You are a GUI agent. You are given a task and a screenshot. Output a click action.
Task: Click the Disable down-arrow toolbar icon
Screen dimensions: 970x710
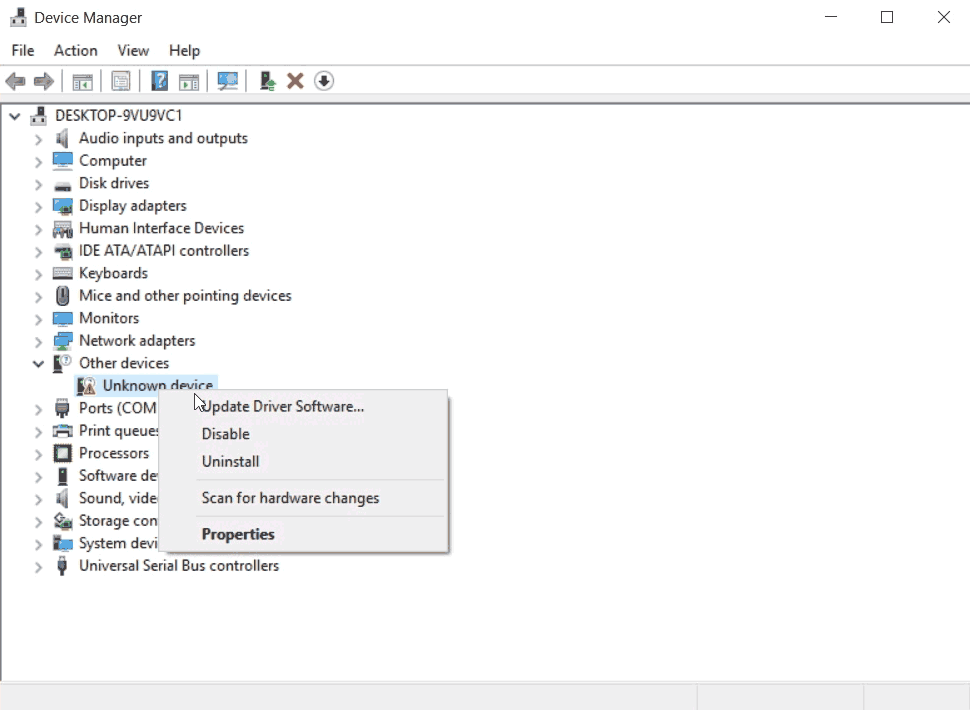(x=324, y=81)
